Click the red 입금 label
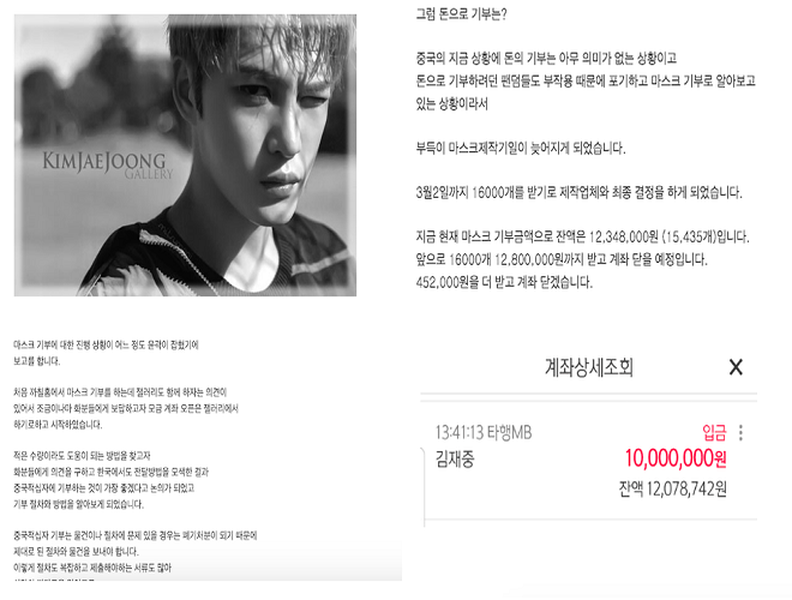Viewport: 792px width, 600px height. point(714,433)
